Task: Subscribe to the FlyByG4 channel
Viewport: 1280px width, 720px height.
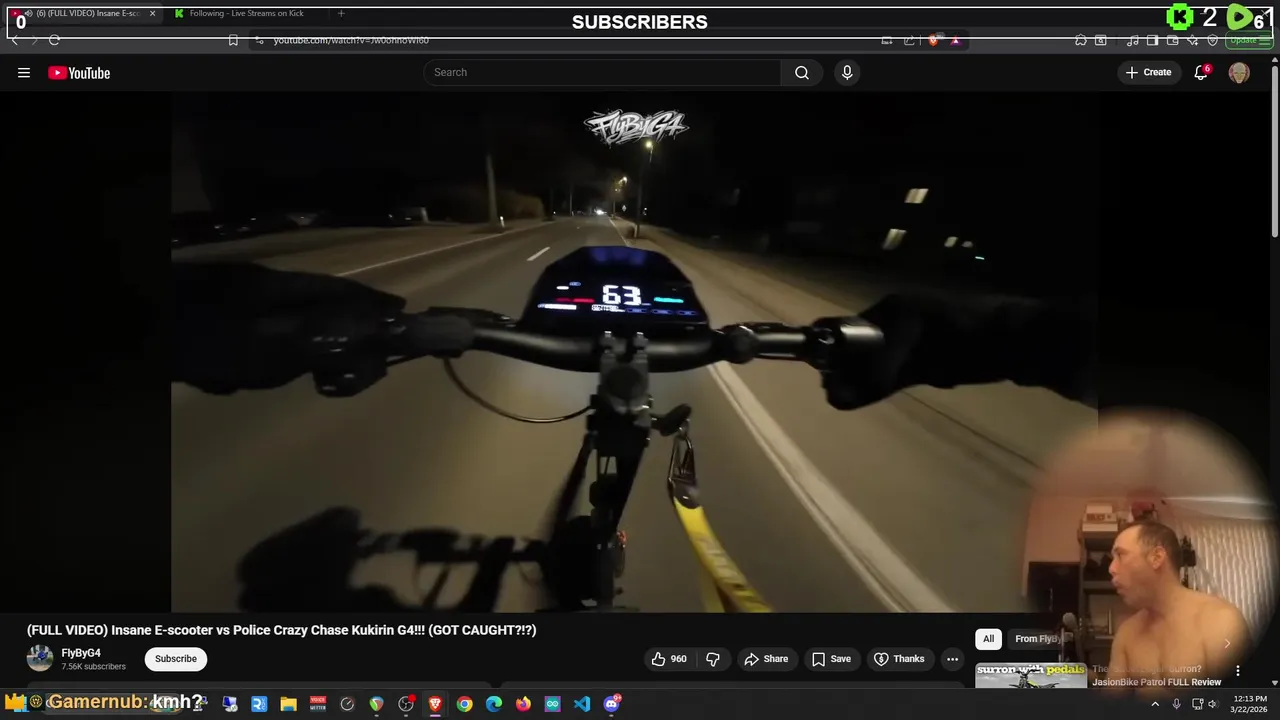Action: [x=176, y=659]
